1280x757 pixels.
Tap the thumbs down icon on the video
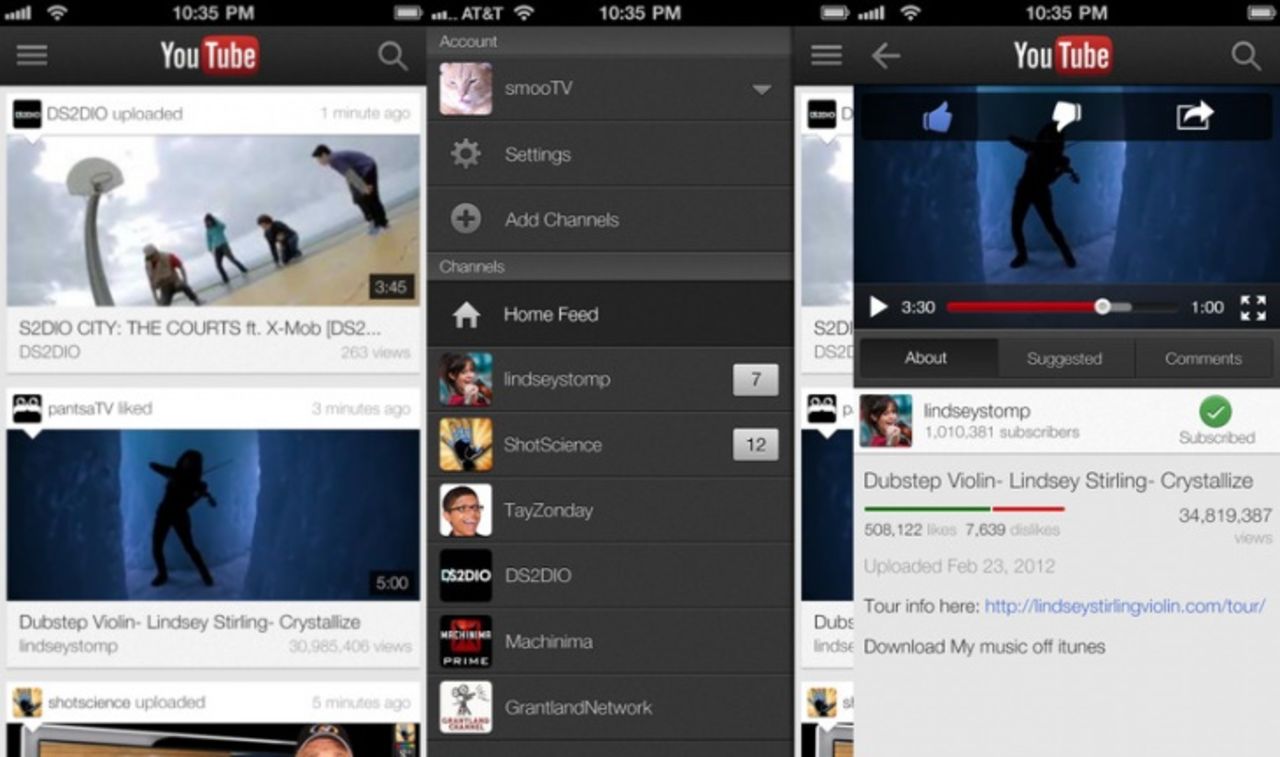1065,115
